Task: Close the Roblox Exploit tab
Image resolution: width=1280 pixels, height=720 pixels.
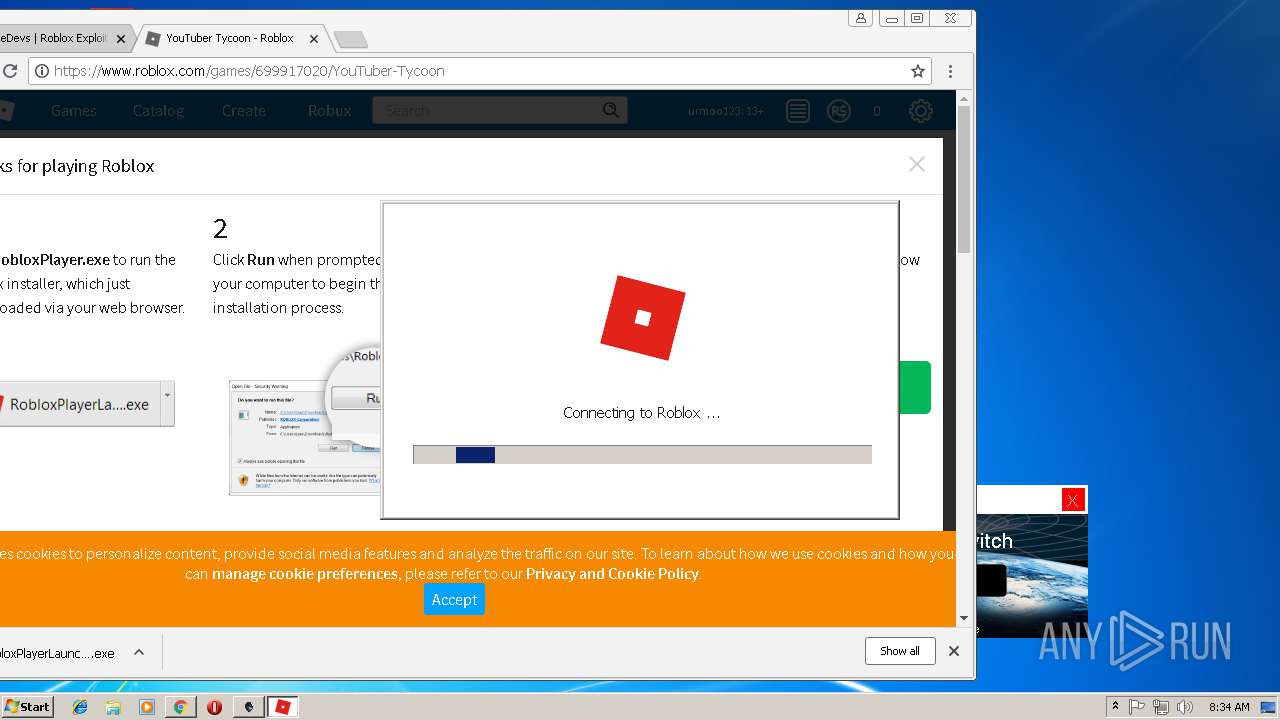Action: coord(121,39)
